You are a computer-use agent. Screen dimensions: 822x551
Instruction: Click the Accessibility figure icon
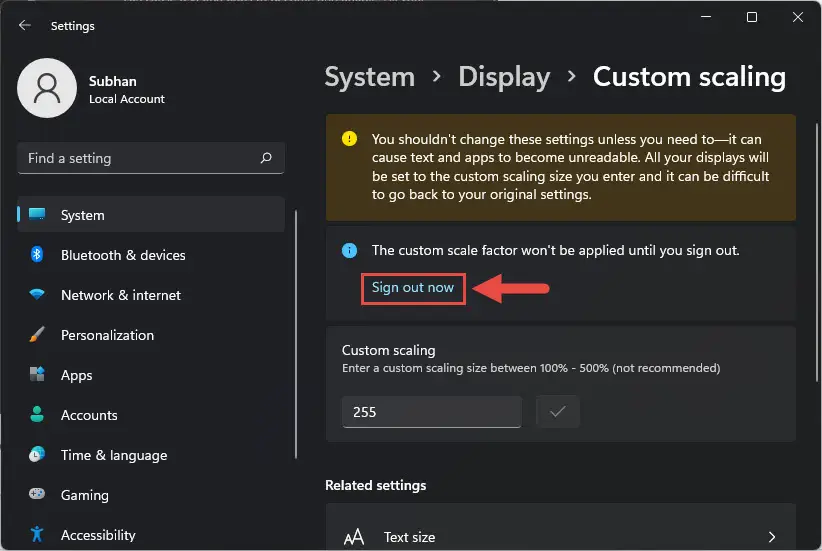coord(37,534)
